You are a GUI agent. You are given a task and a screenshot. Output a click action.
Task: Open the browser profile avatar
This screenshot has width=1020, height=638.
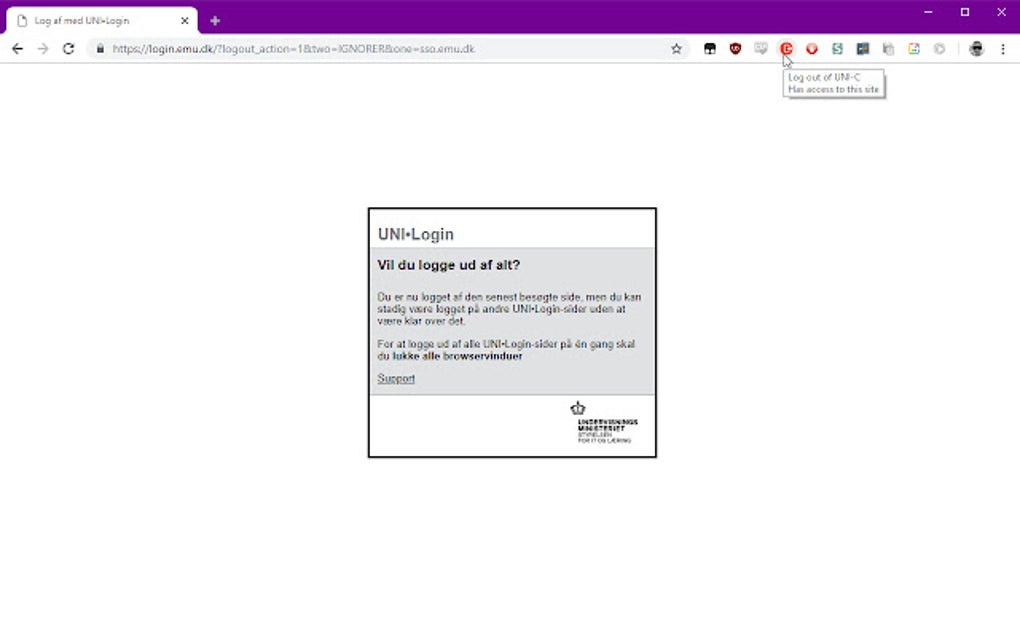coord(976,48)
